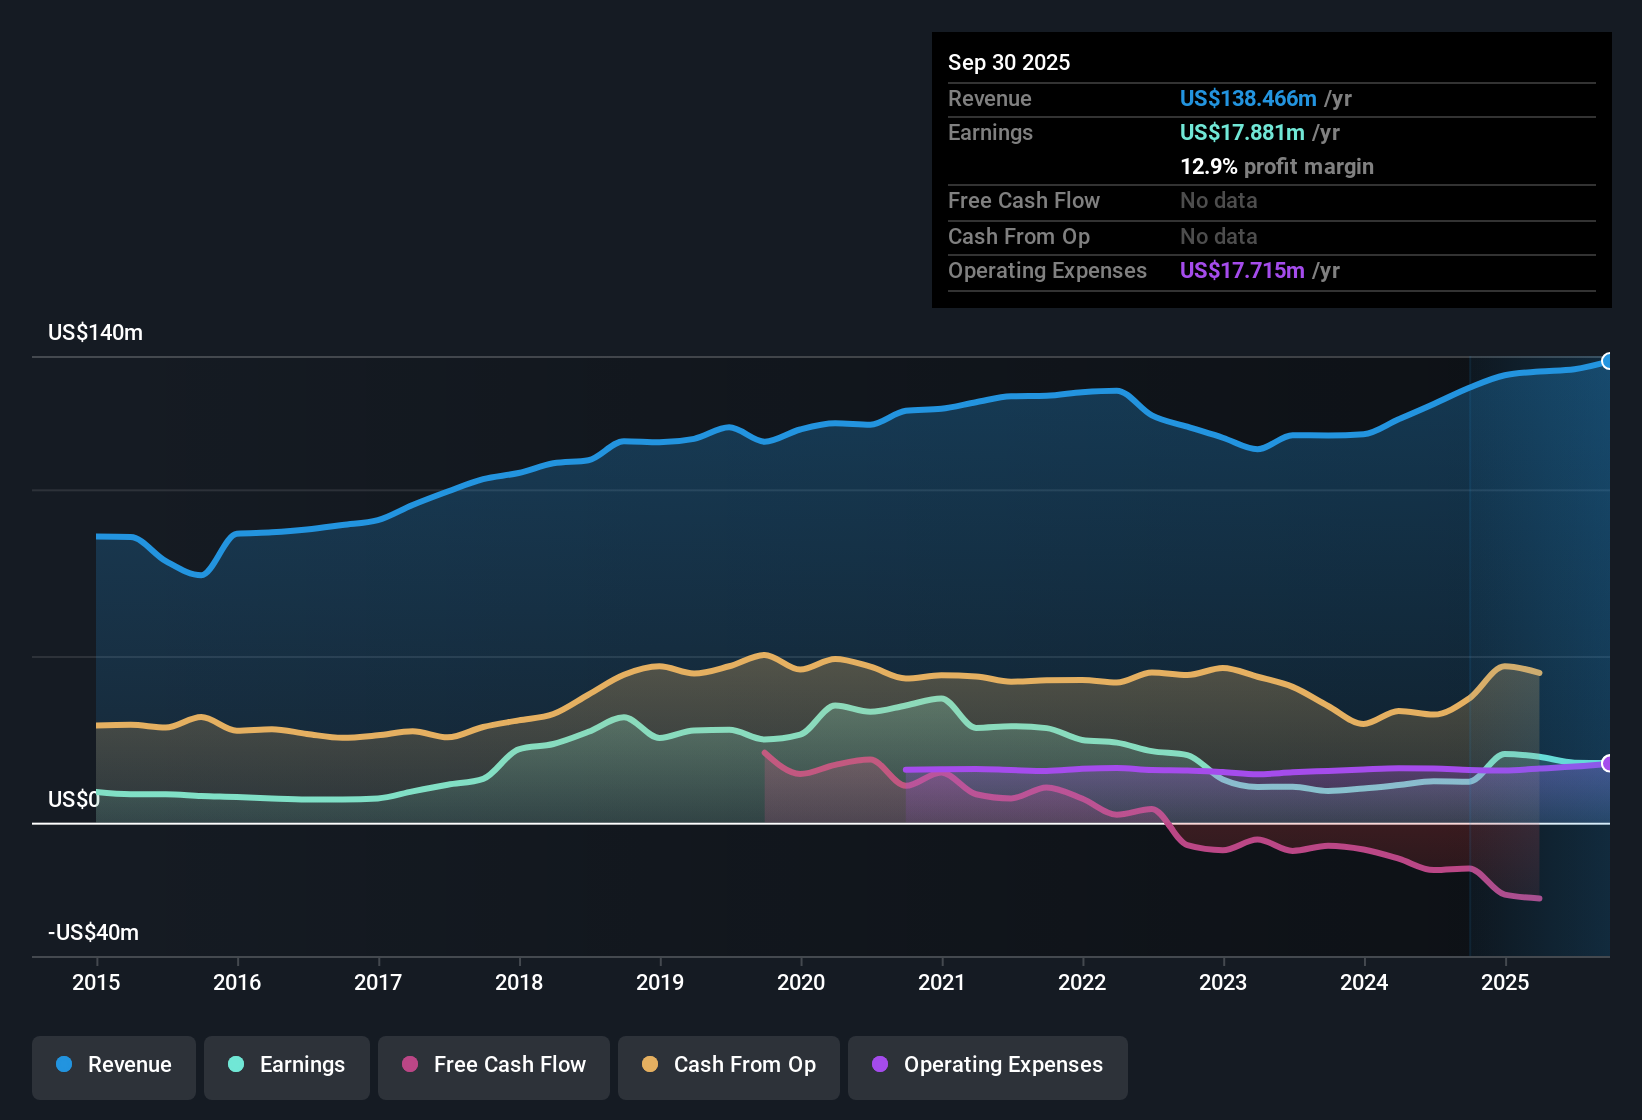The image size is (1642, 1120).
Task: Click the white Earnings endpoint marker at chart edge
Action: pos(1608,763)
